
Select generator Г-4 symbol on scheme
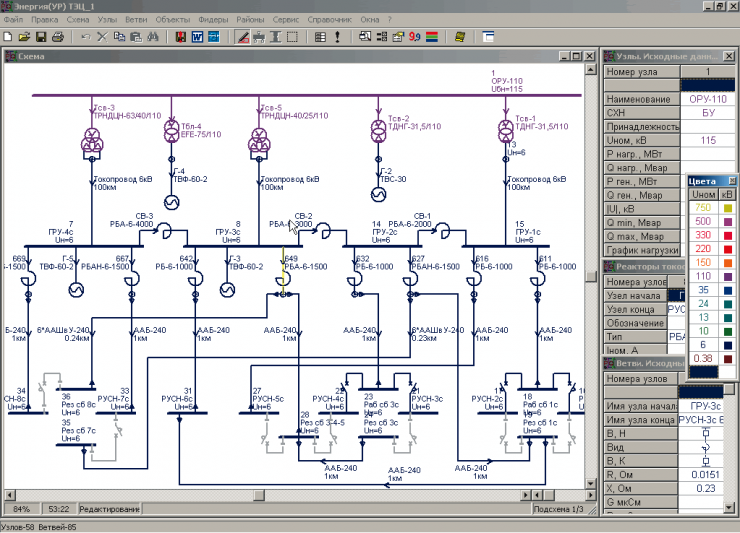coord(171,203)
